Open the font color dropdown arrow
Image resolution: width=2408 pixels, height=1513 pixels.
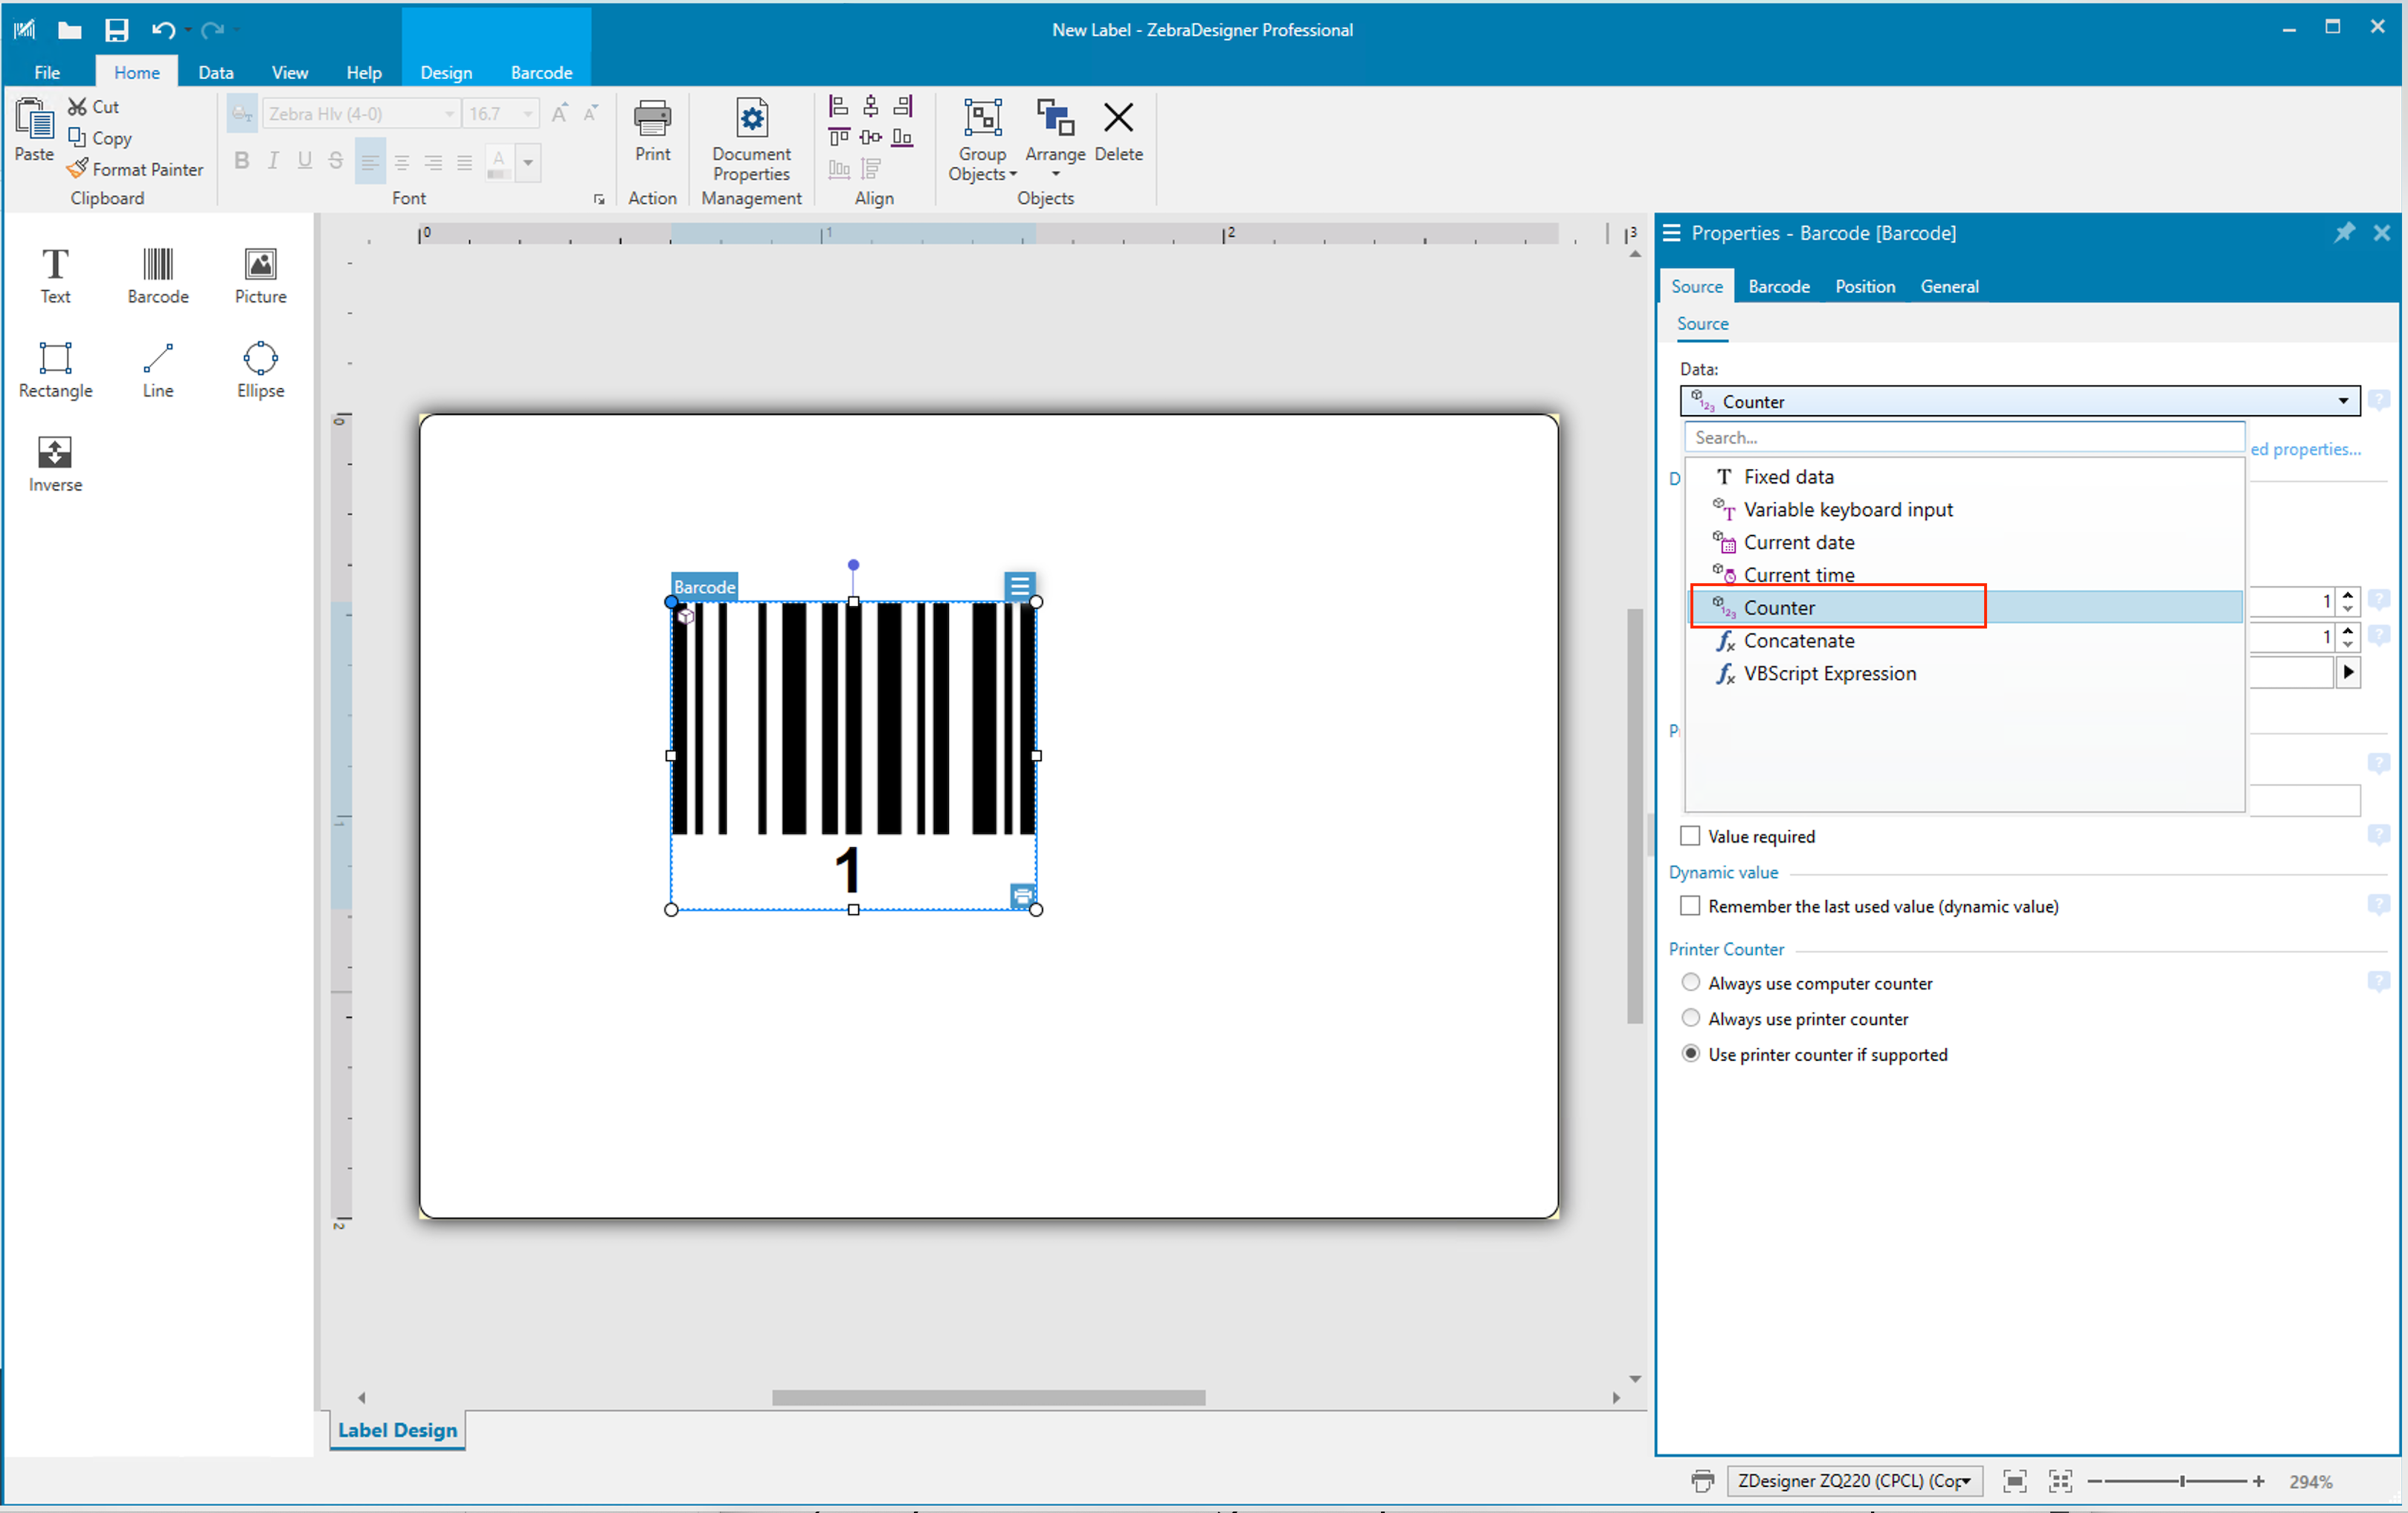click(528, 162)
